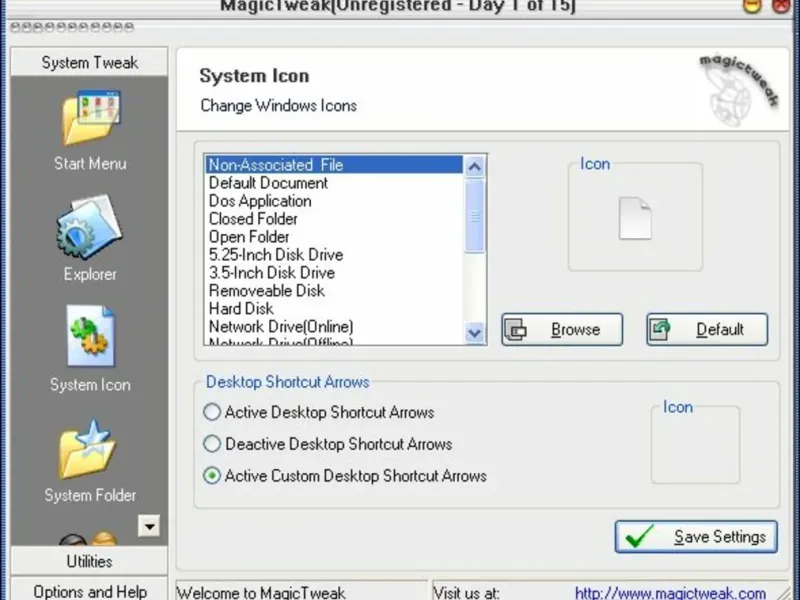Select 'Network Drive(Online)' in the list

tap(334, 326)
